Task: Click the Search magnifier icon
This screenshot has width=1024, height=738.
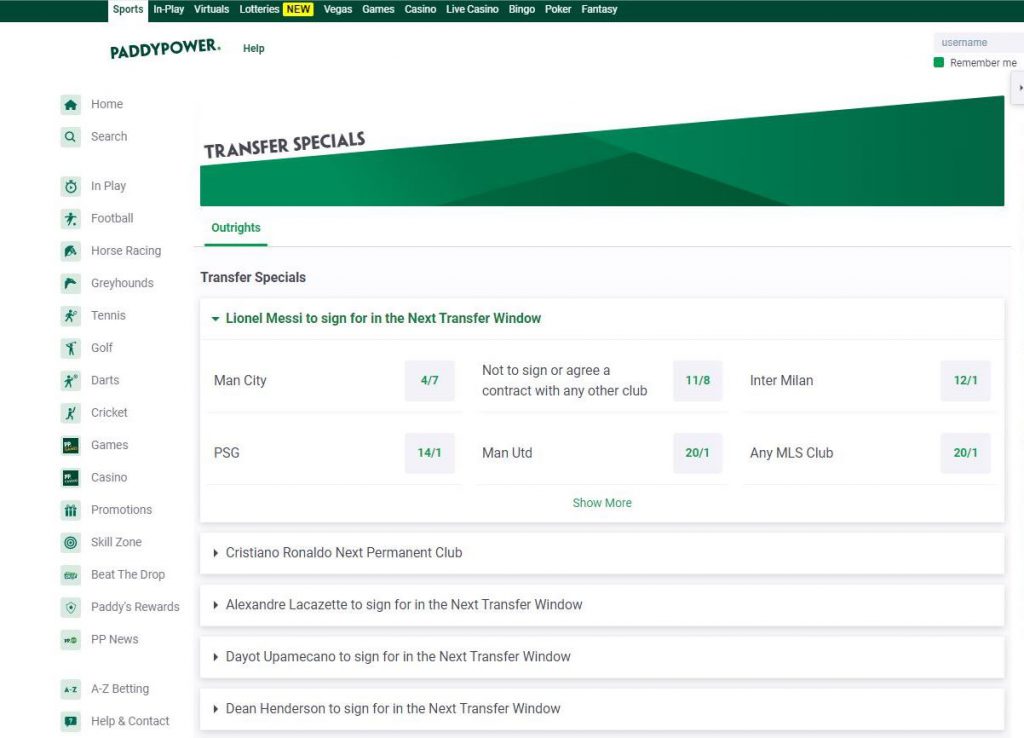Action: (71, 136)
